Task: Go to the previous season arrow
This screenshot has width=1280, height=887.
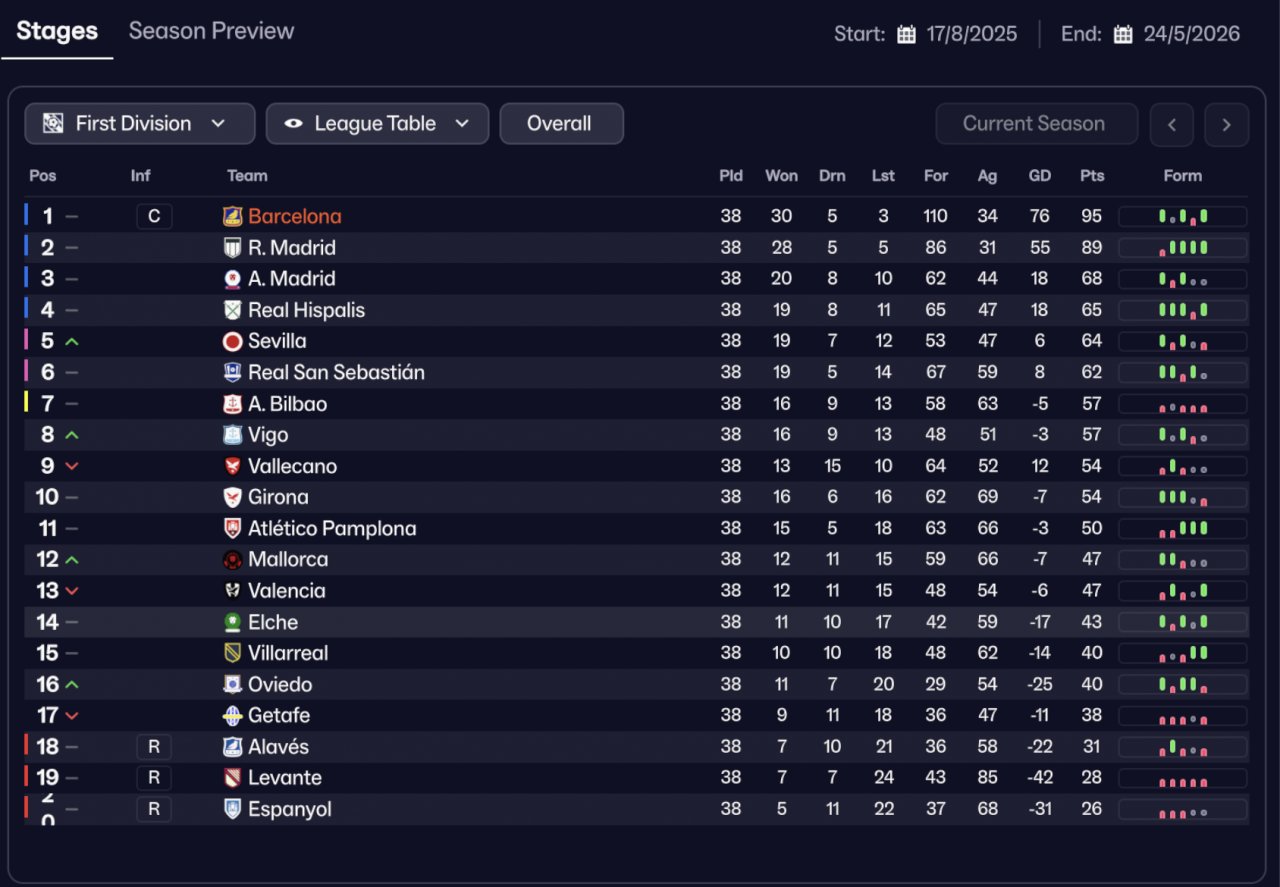Action: [1172, 125]
